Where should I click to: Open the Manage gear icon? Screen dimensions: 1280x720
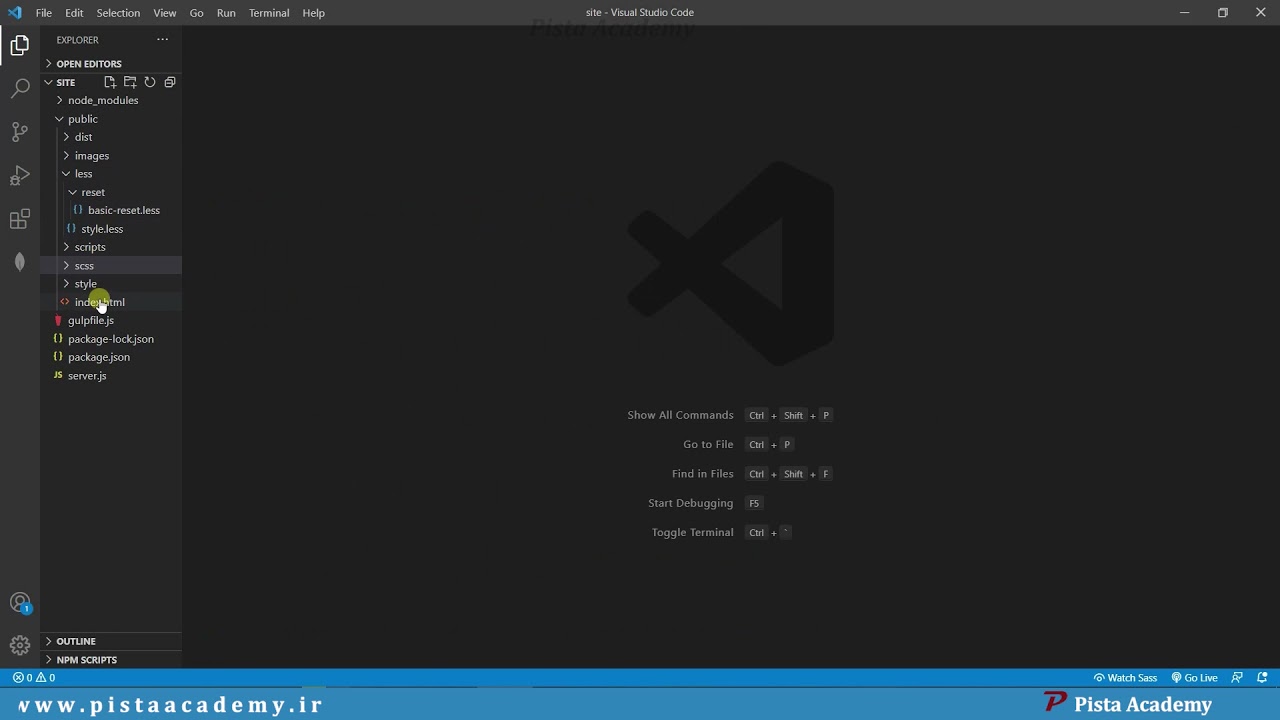(x=20, y=645)
